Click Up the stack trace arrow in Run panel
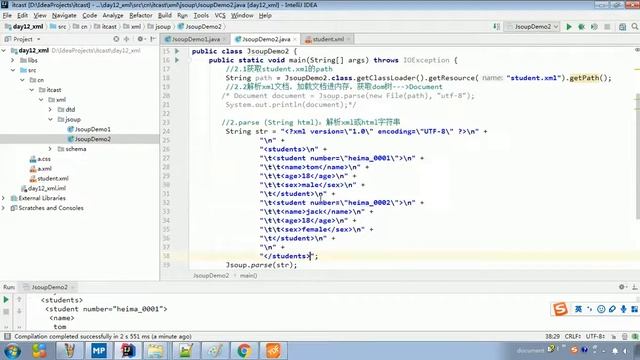Viewport: 640px width, 360px height. pos(19,300)
